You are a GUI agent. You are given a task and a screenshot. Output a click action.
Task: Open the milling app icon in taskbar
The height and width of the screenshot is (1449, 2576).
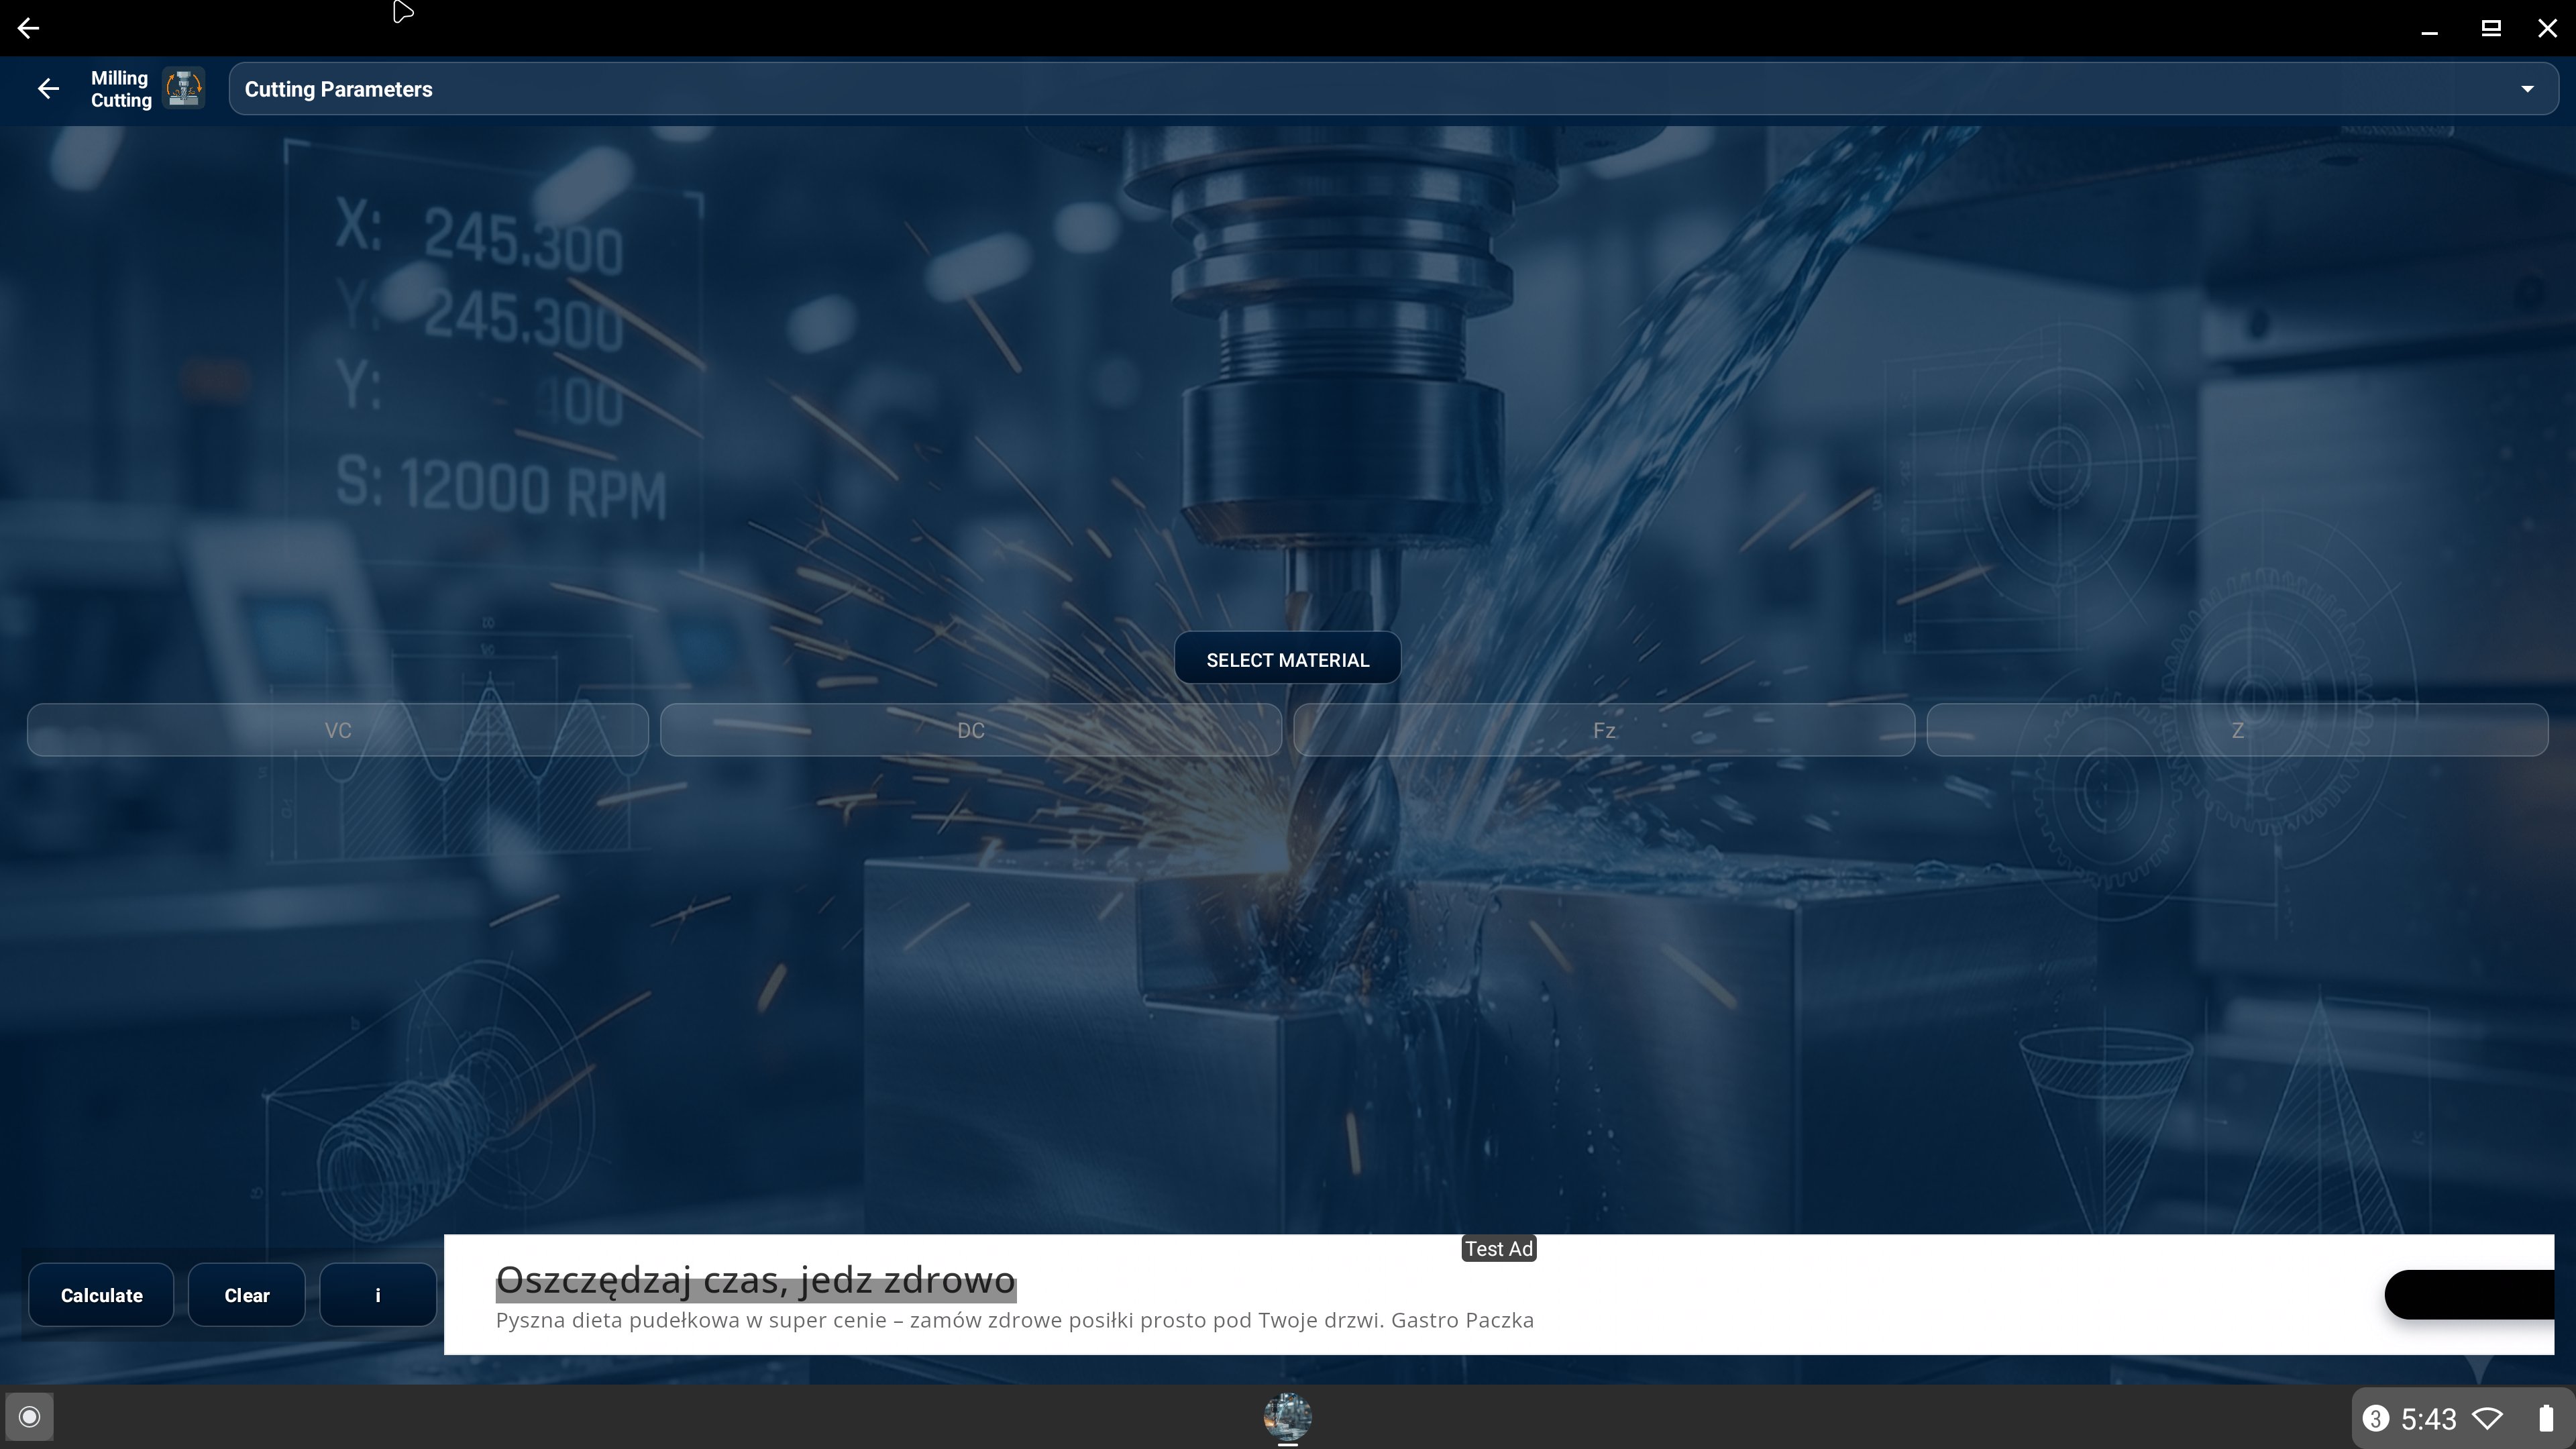(x=1287, y=1417)
